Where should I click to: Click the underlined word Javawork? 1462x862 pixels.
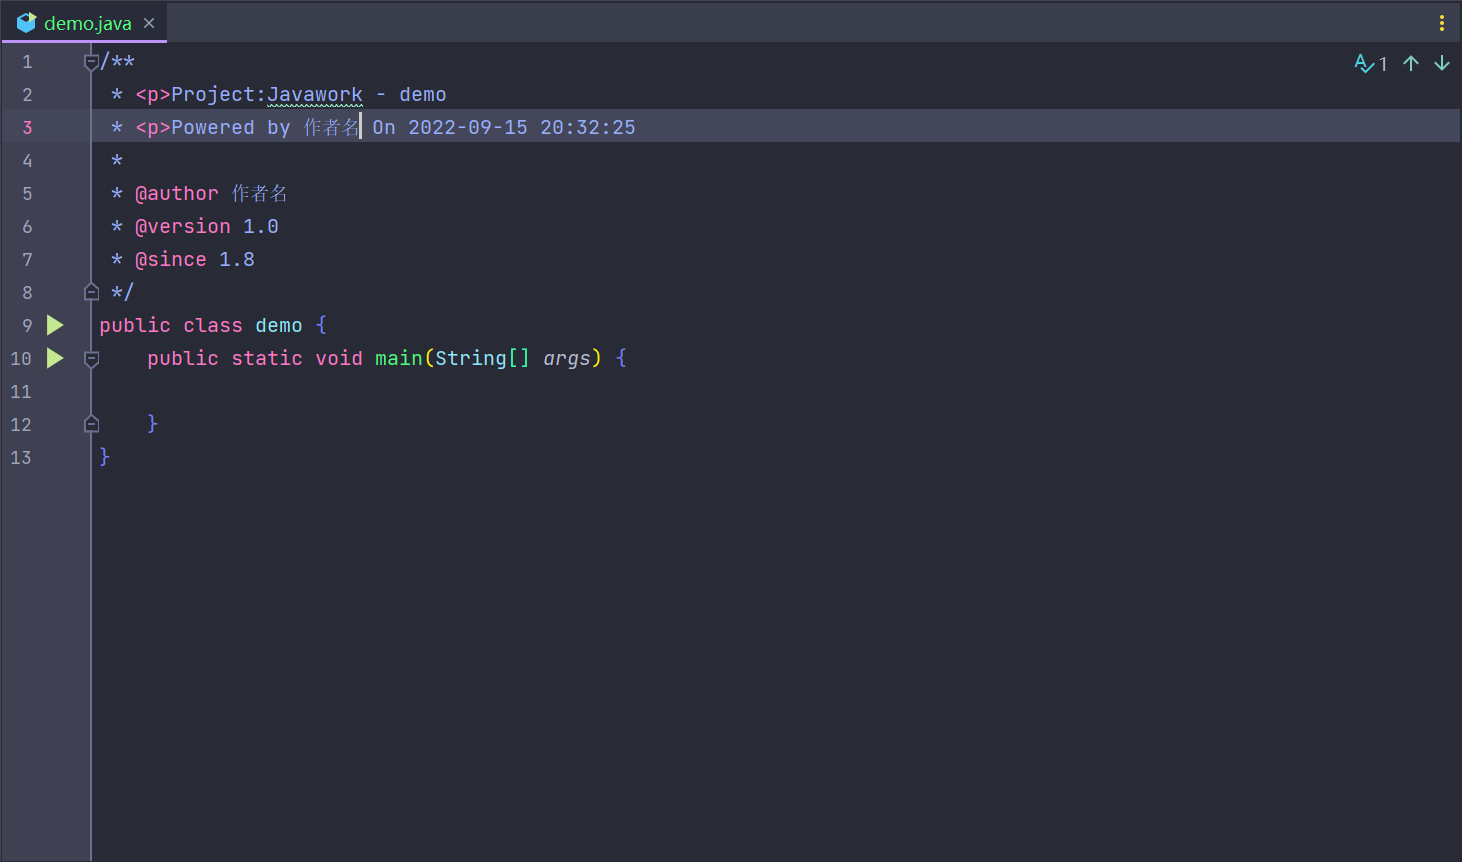tap(315, 95)
